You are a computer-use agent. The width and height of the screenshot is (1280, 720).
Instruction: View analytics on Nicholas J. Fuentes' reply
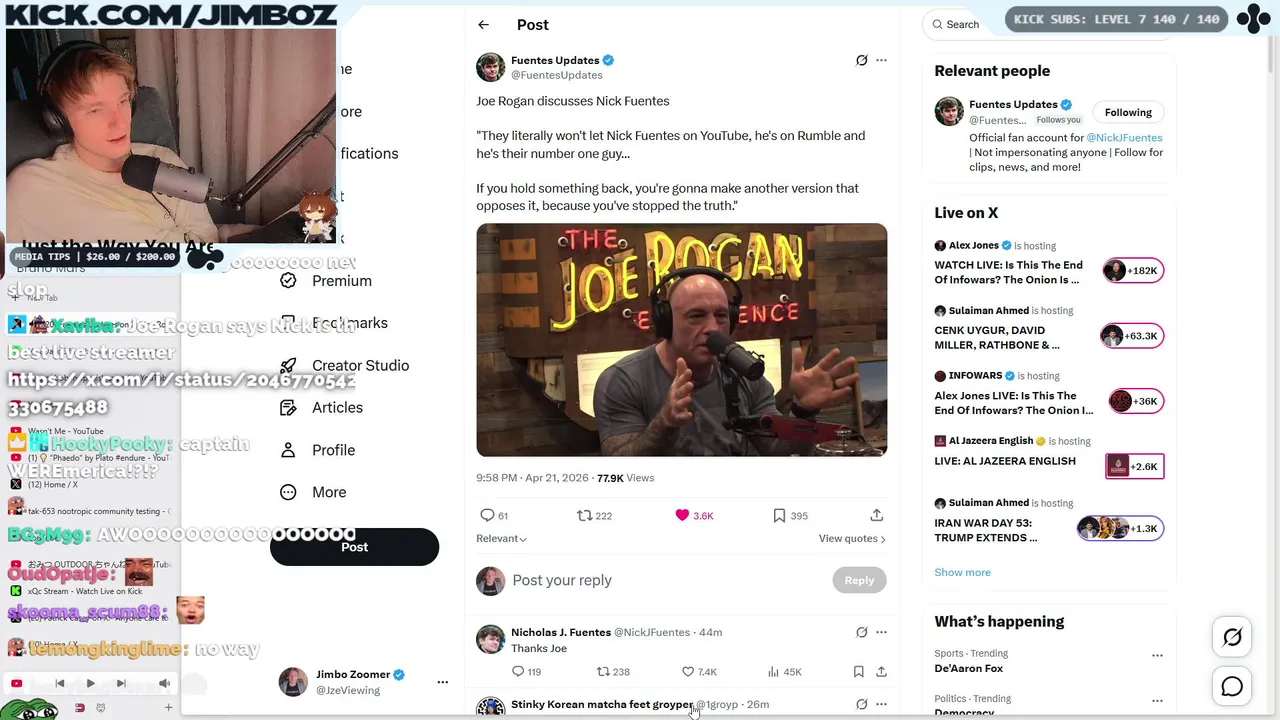click(x=774, y=672)
